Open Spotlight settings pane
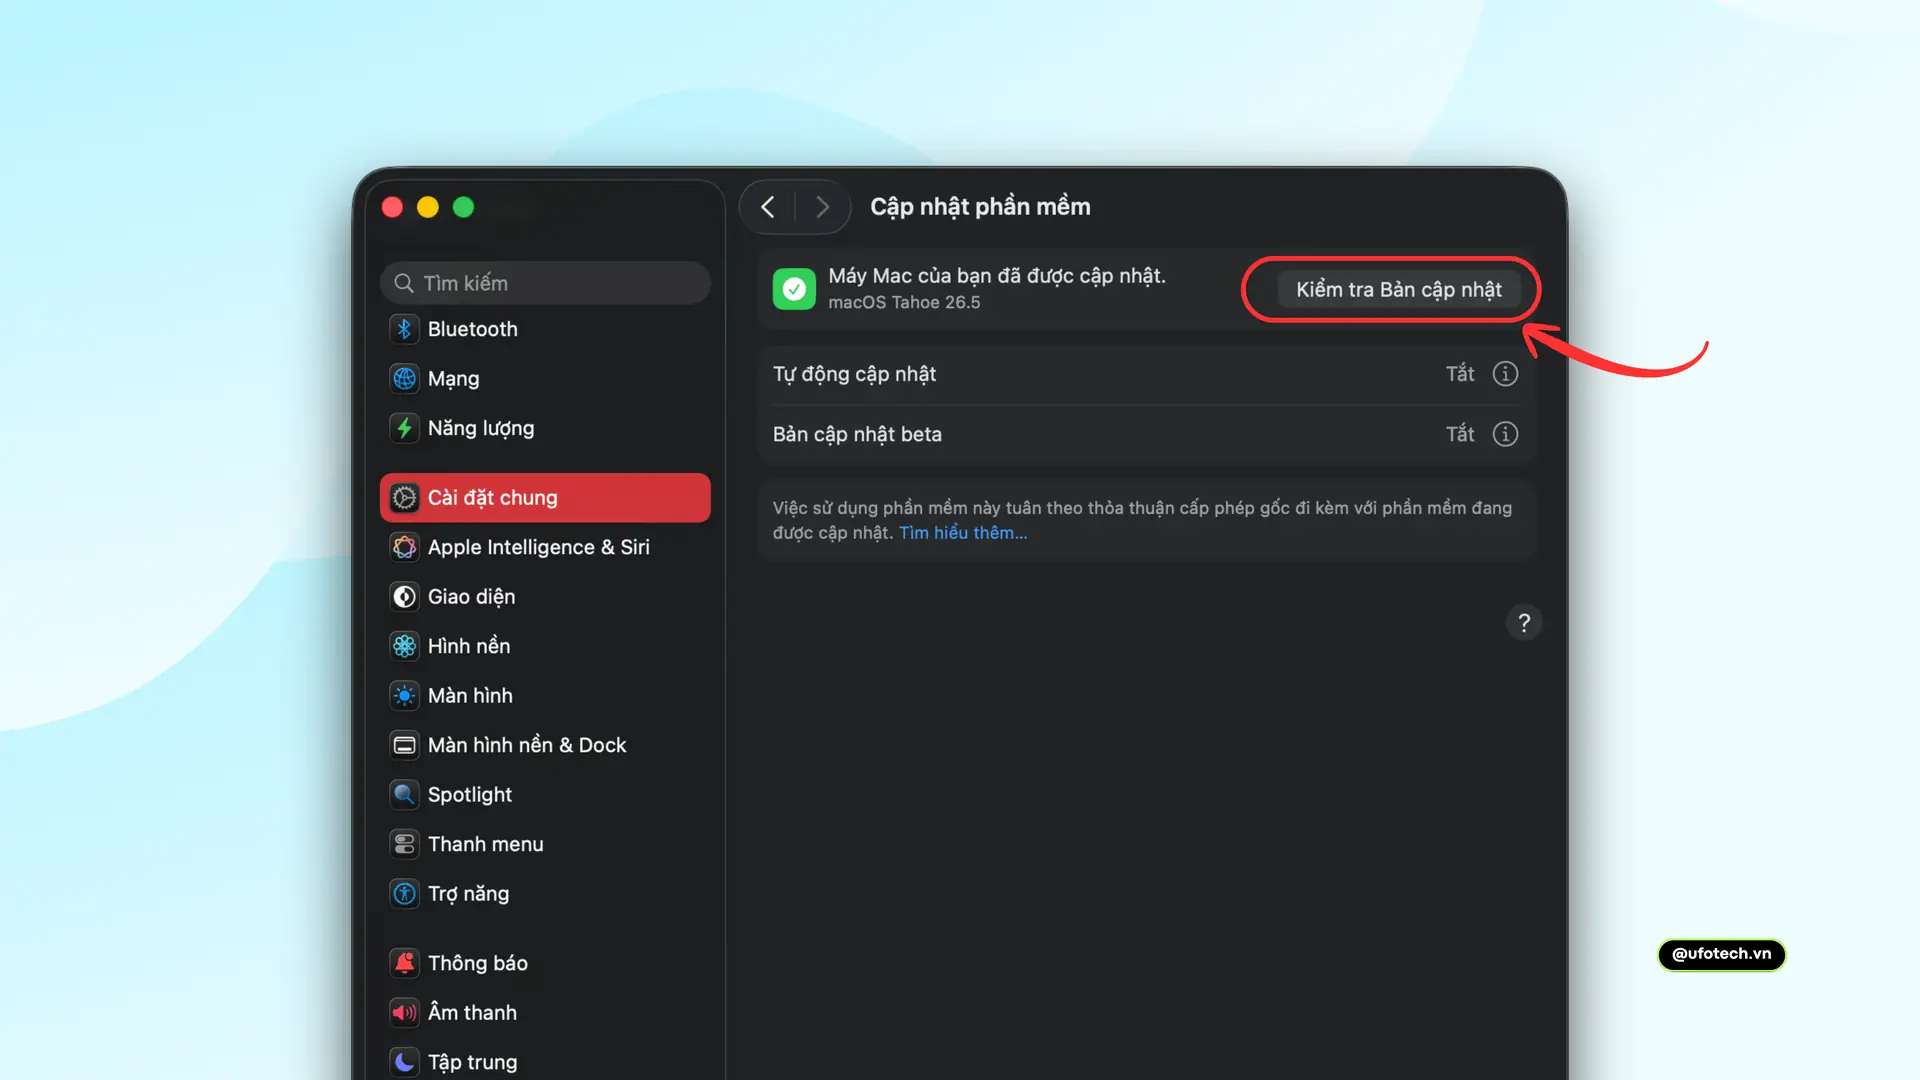 545,795
